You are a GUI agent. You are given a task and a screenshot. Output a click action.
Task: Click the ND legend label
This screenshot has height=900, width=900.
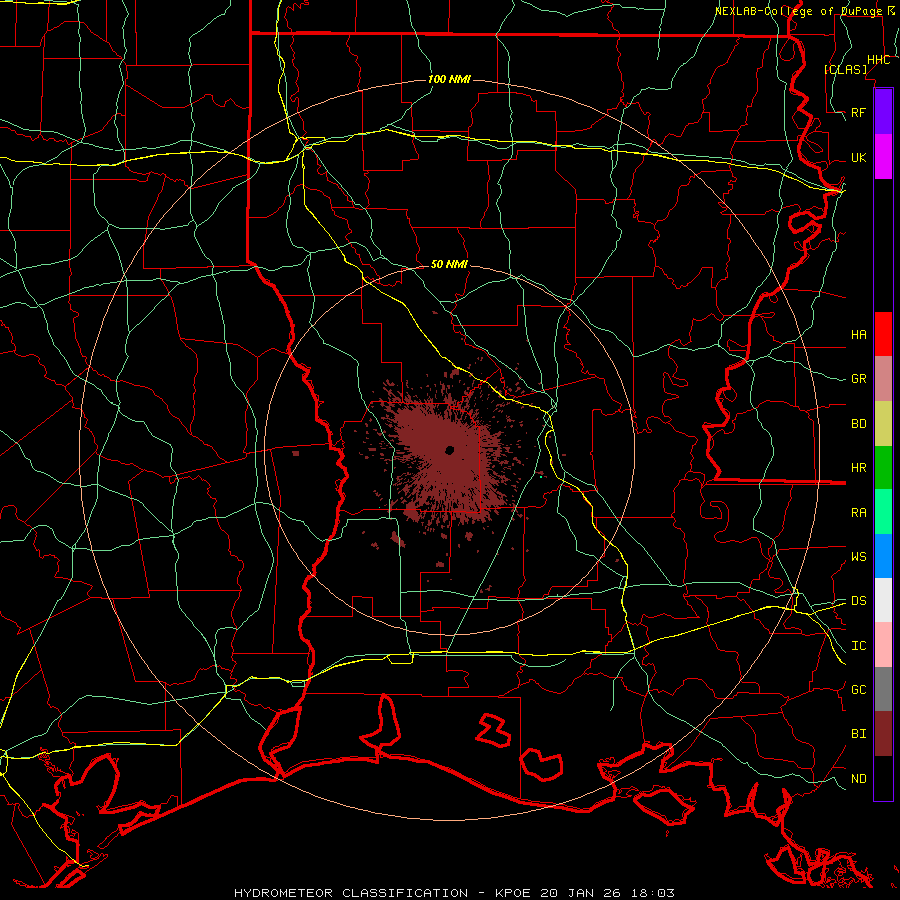[858, 779]
